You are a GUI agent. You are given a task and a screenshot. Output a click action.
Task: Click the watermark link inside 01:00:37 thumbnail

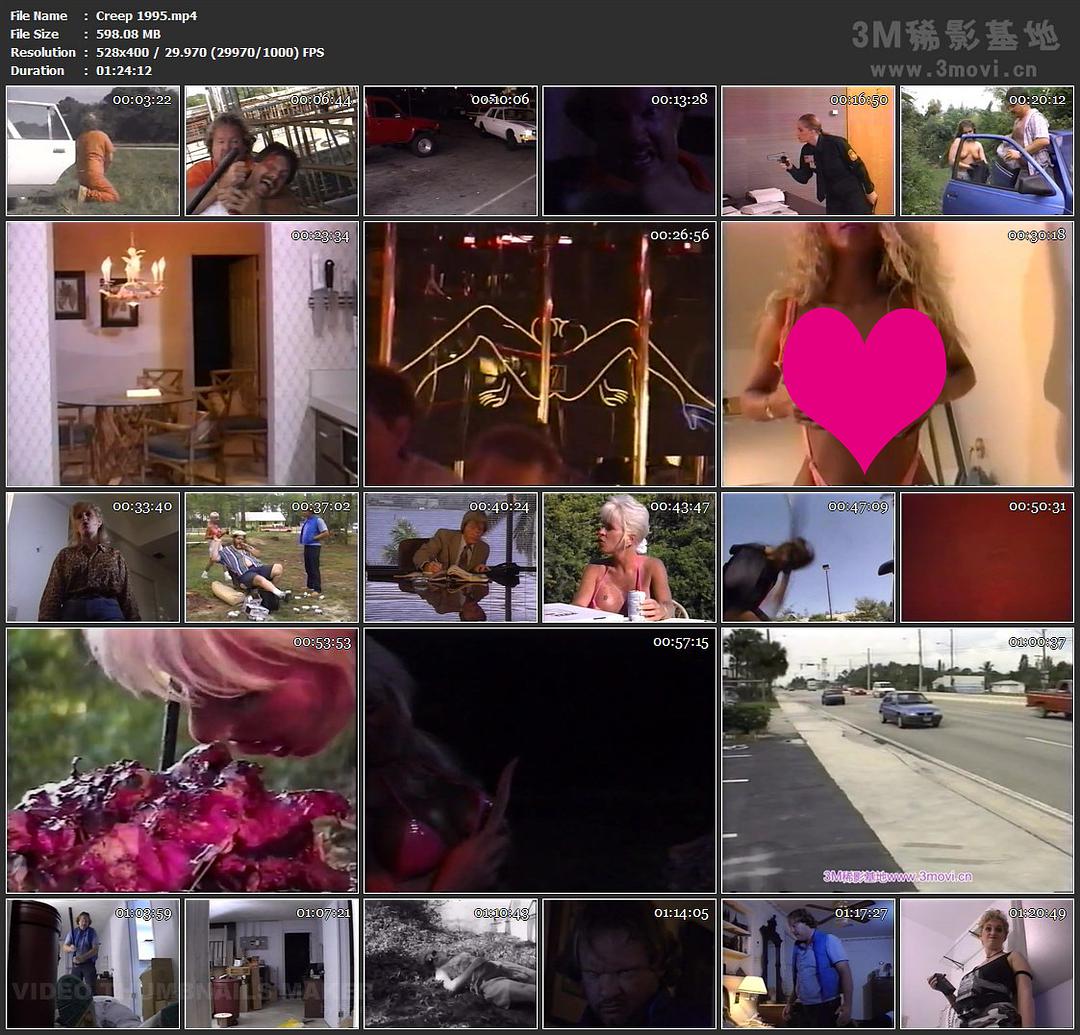[x=897, y=877]
